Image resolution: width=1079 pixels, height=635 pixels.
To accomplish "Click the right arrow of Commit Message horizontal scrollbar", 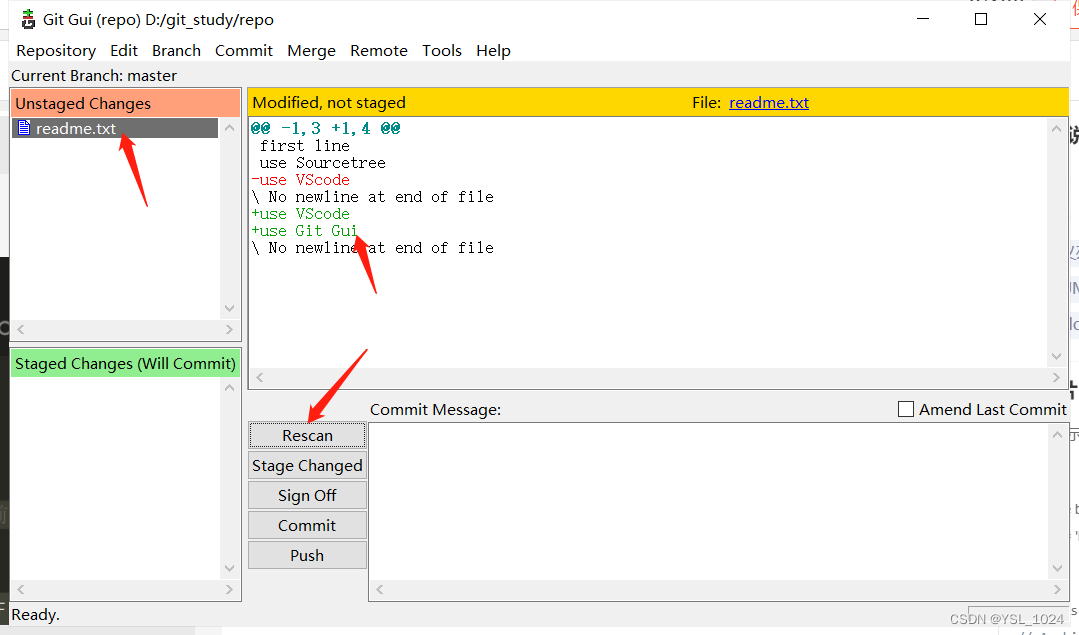I will click(1058, 590).
